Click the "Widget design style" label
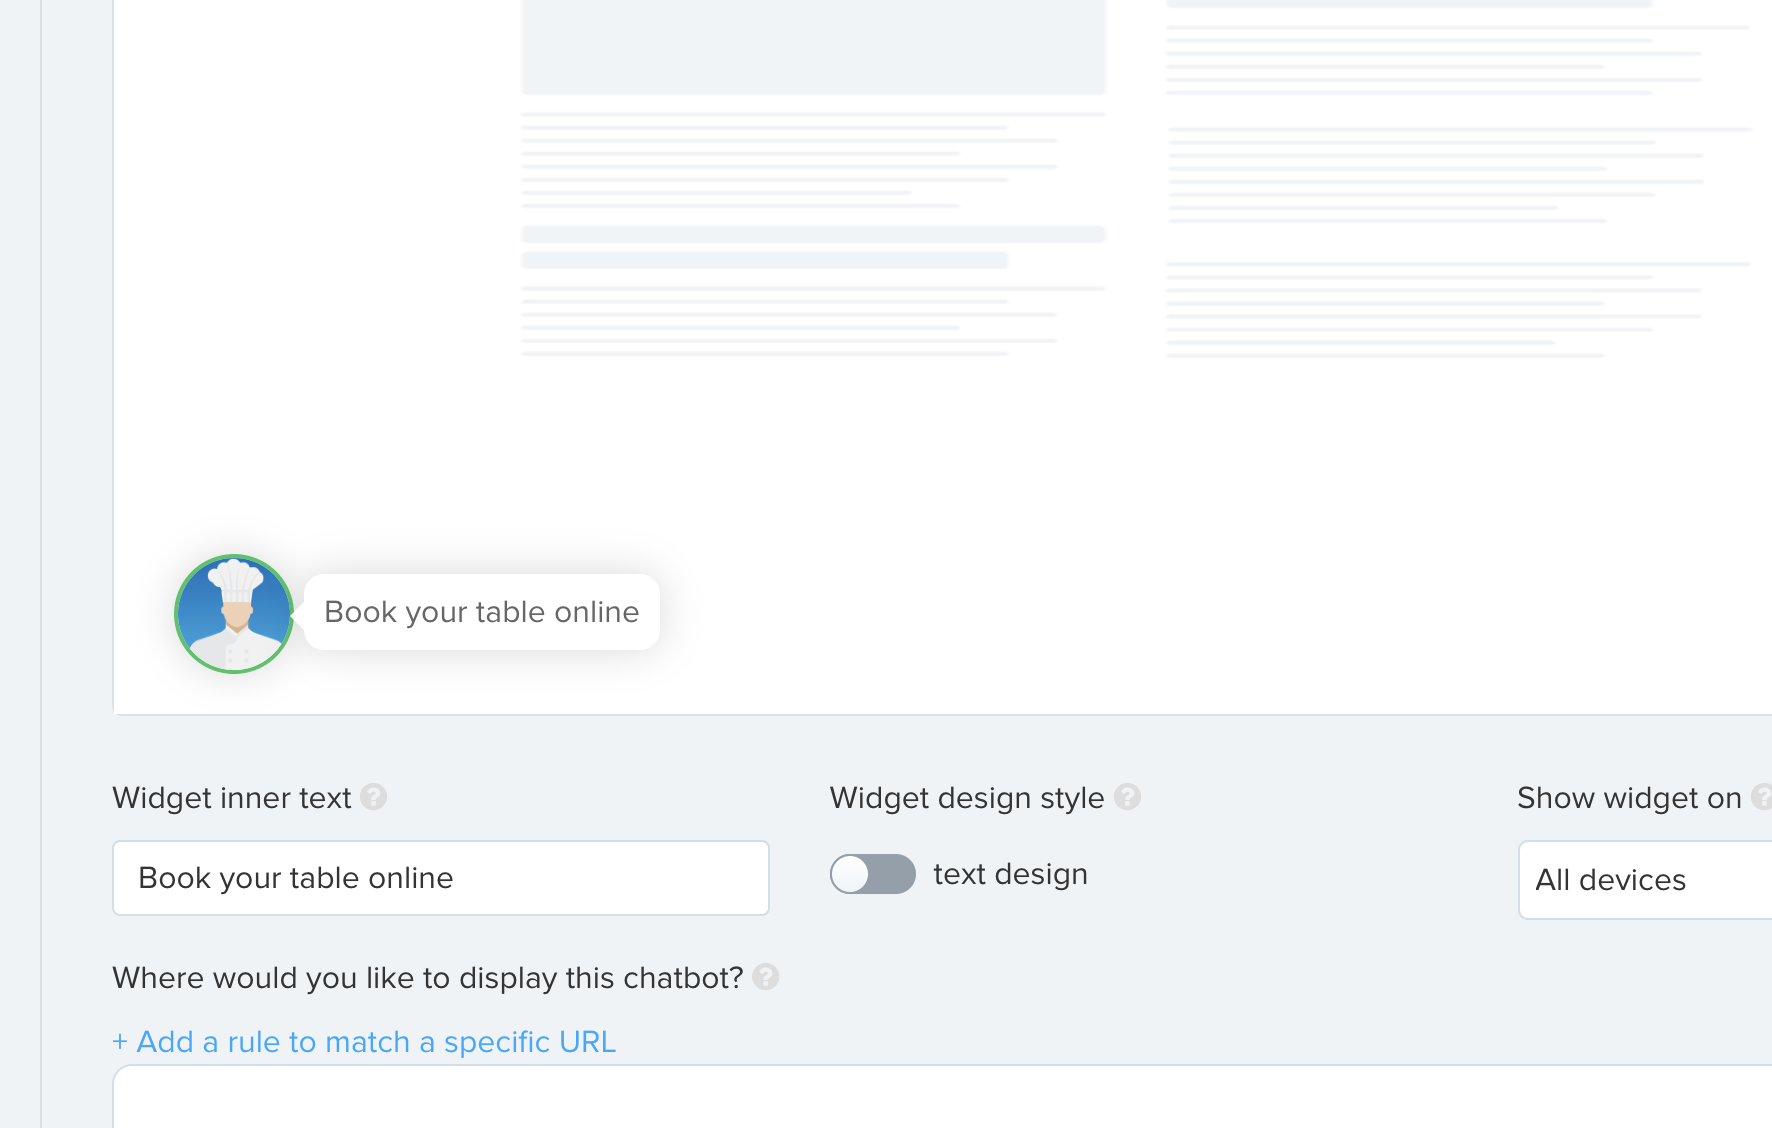This screenshot has height=1128, width=1772. (x=967, y=798)
